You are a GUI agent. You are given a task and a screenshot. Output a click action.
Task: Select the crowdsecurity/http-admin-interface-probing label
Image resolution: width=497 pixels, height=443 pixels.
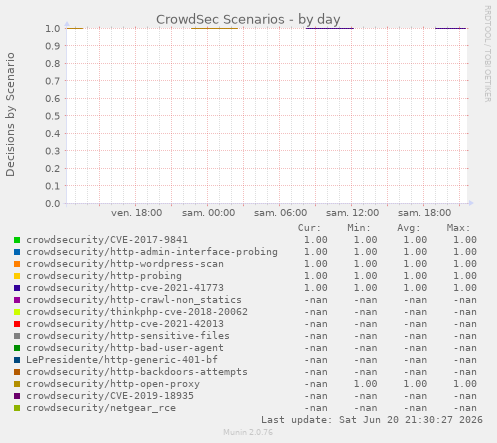[x=152, y=252]
